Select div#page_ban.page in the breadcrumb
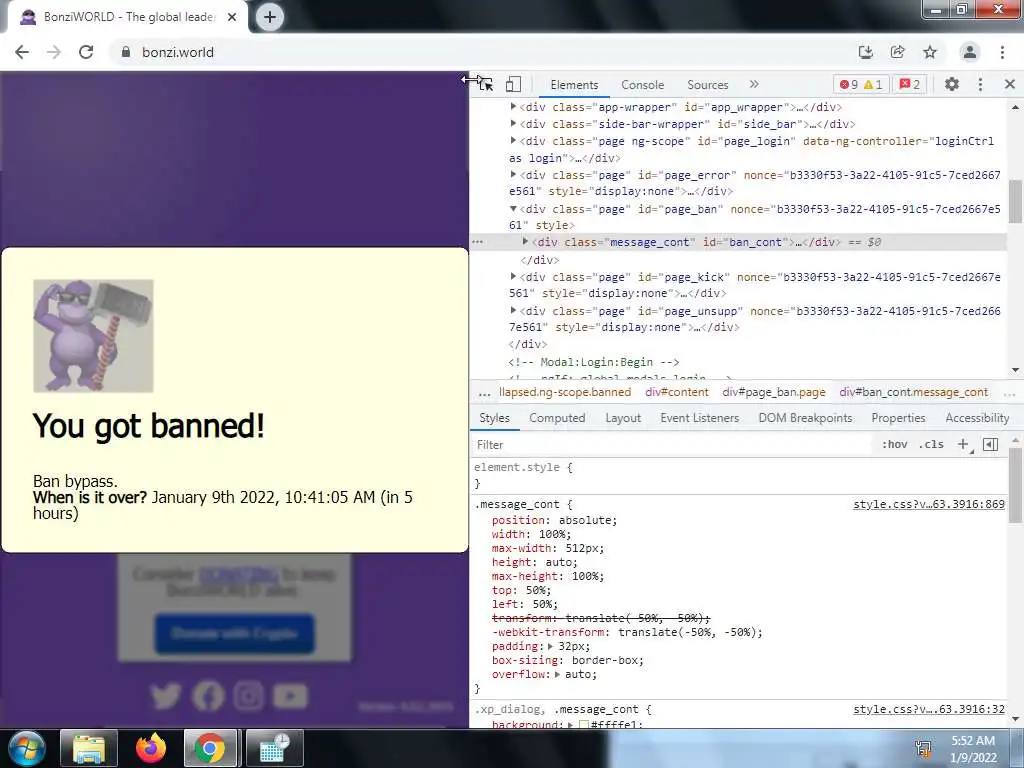Viewport: 1024px width, 768px height. [x=774, y=392]
